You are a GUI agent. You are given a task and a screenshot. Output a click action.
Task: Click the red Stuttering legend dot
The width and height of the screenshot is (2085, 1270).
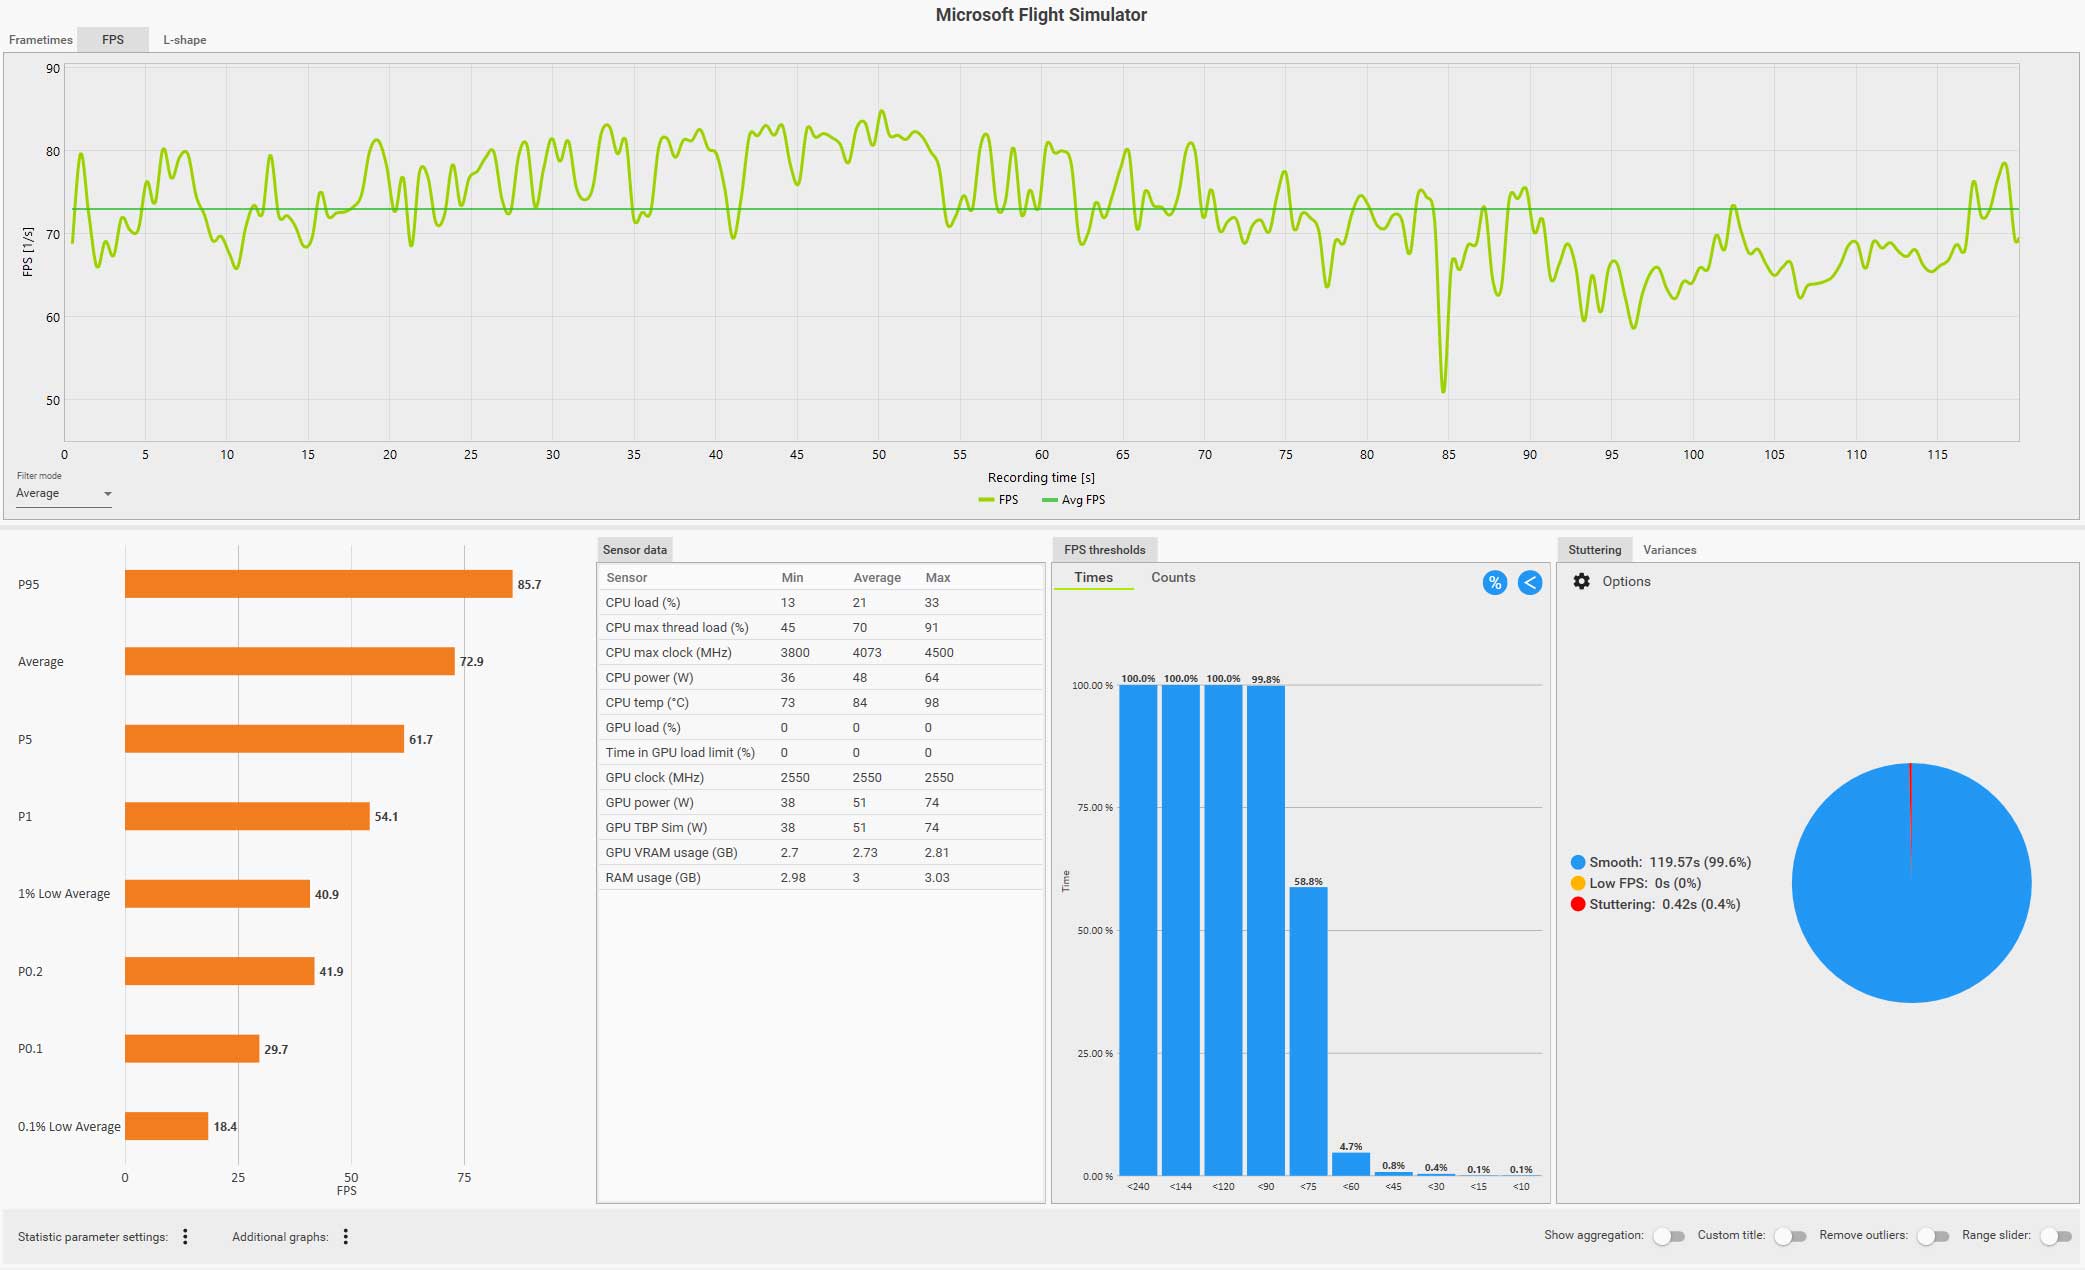(x=1578, y=904)
